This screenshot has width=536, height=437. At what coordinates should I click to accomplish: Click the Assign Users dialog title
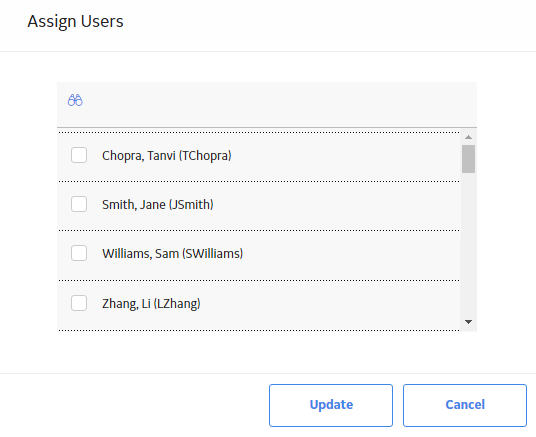point(75,21)
